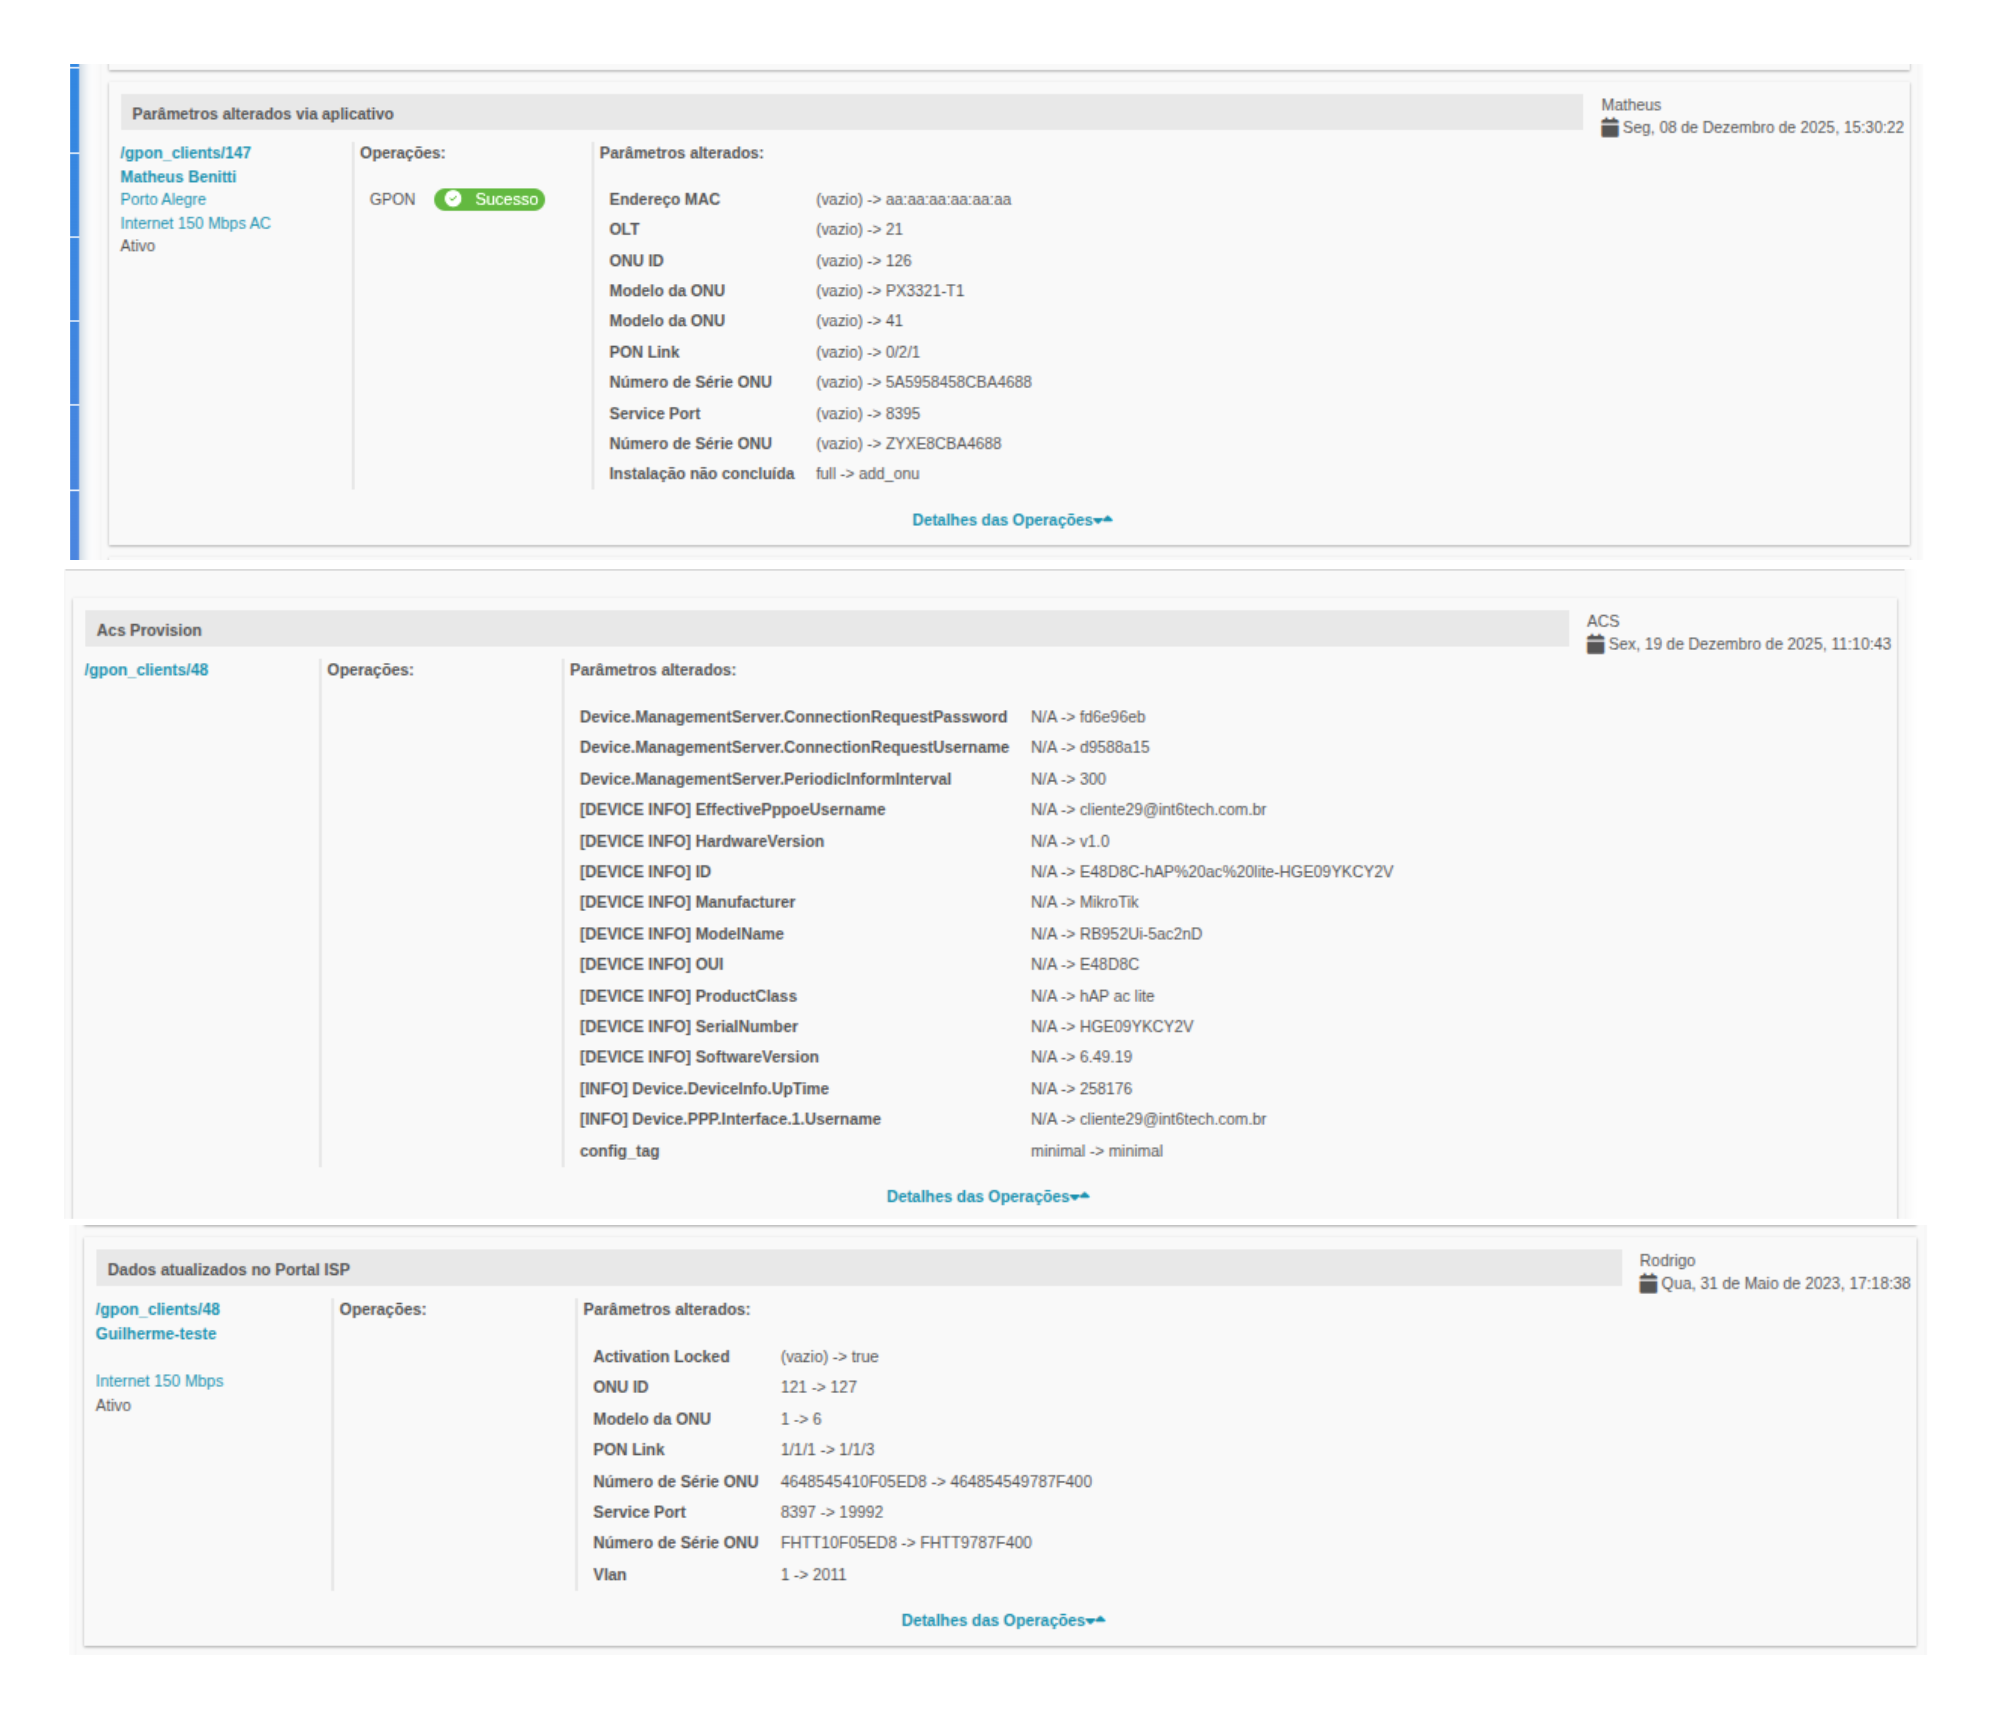Click the Internet 150 Mbps AC plan
The height and width of the screenshot is (1719, 1993).
pos(195,223)
